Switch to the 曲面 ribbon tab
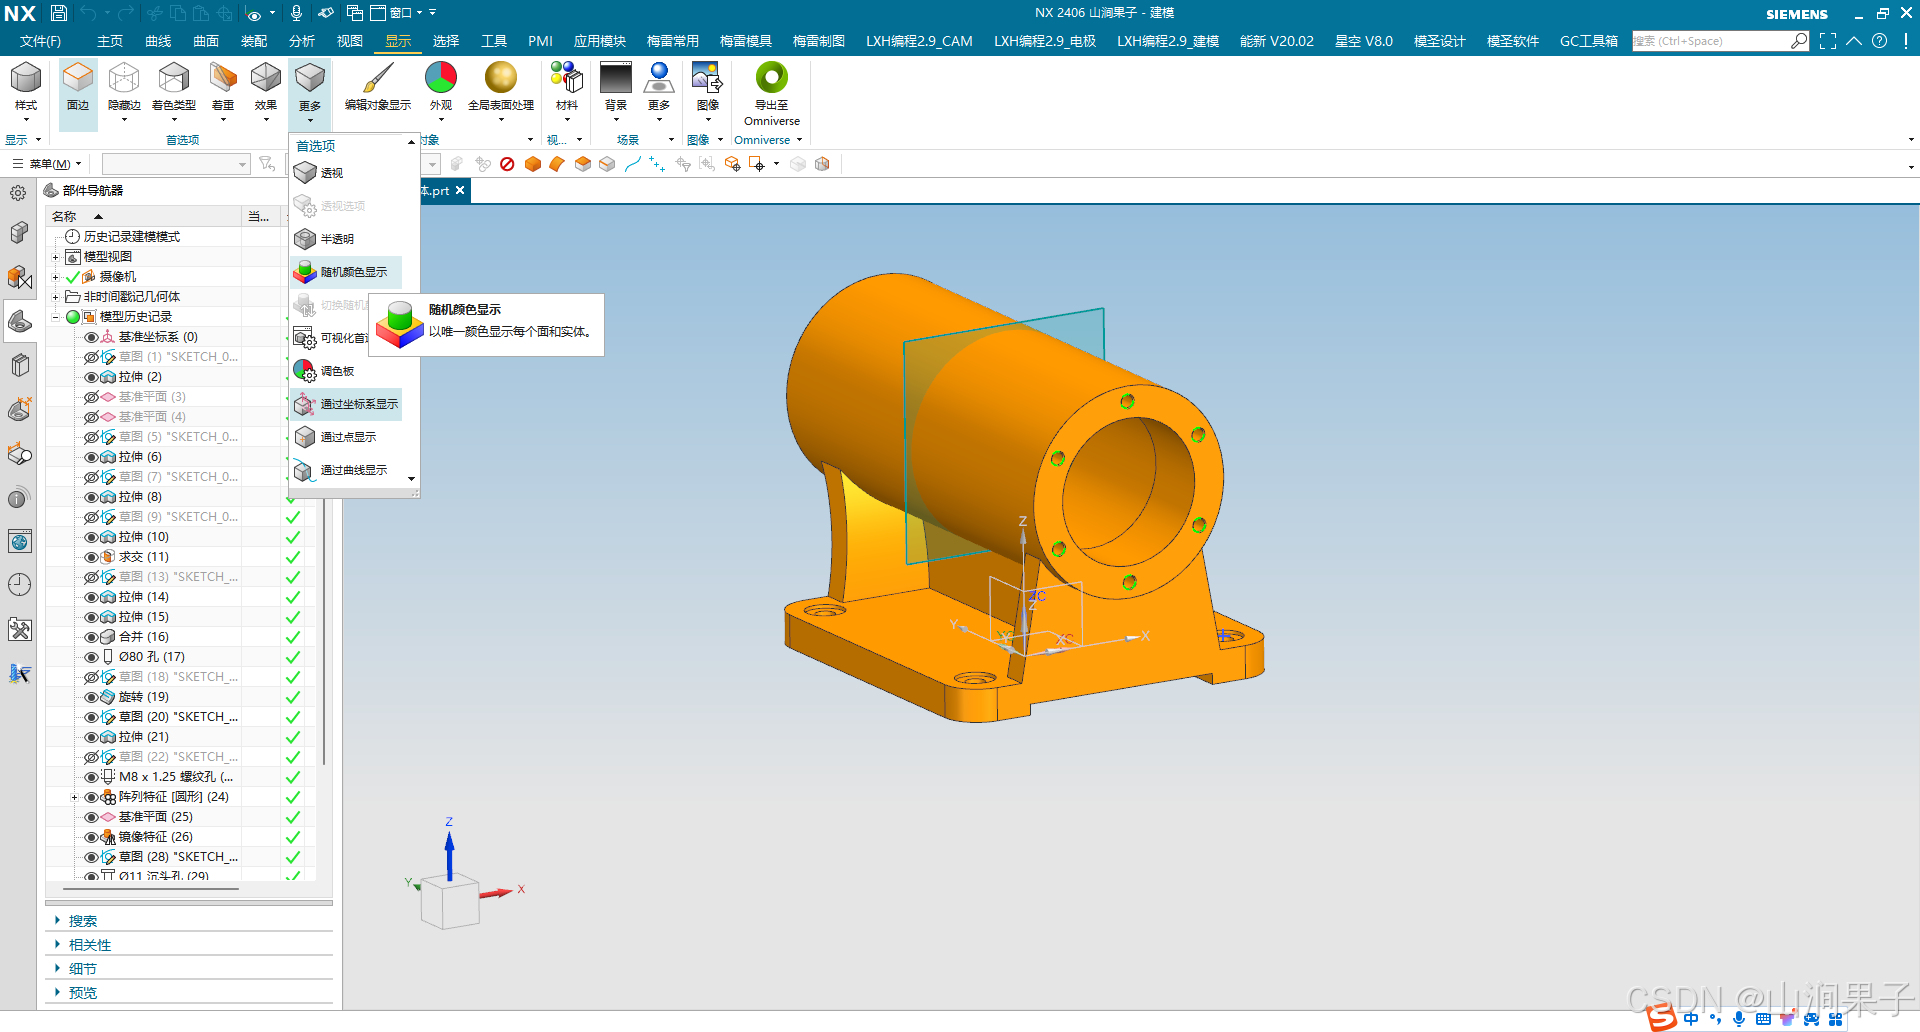1920x1032 pixels. click(206, 41)
